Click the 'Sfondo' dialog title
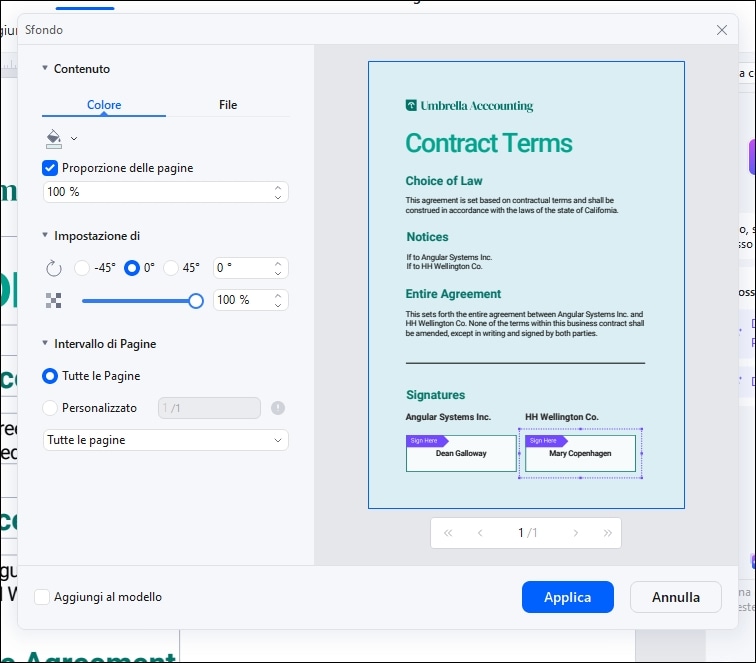Viewport: 756px width, 663px height. (44, 30)
